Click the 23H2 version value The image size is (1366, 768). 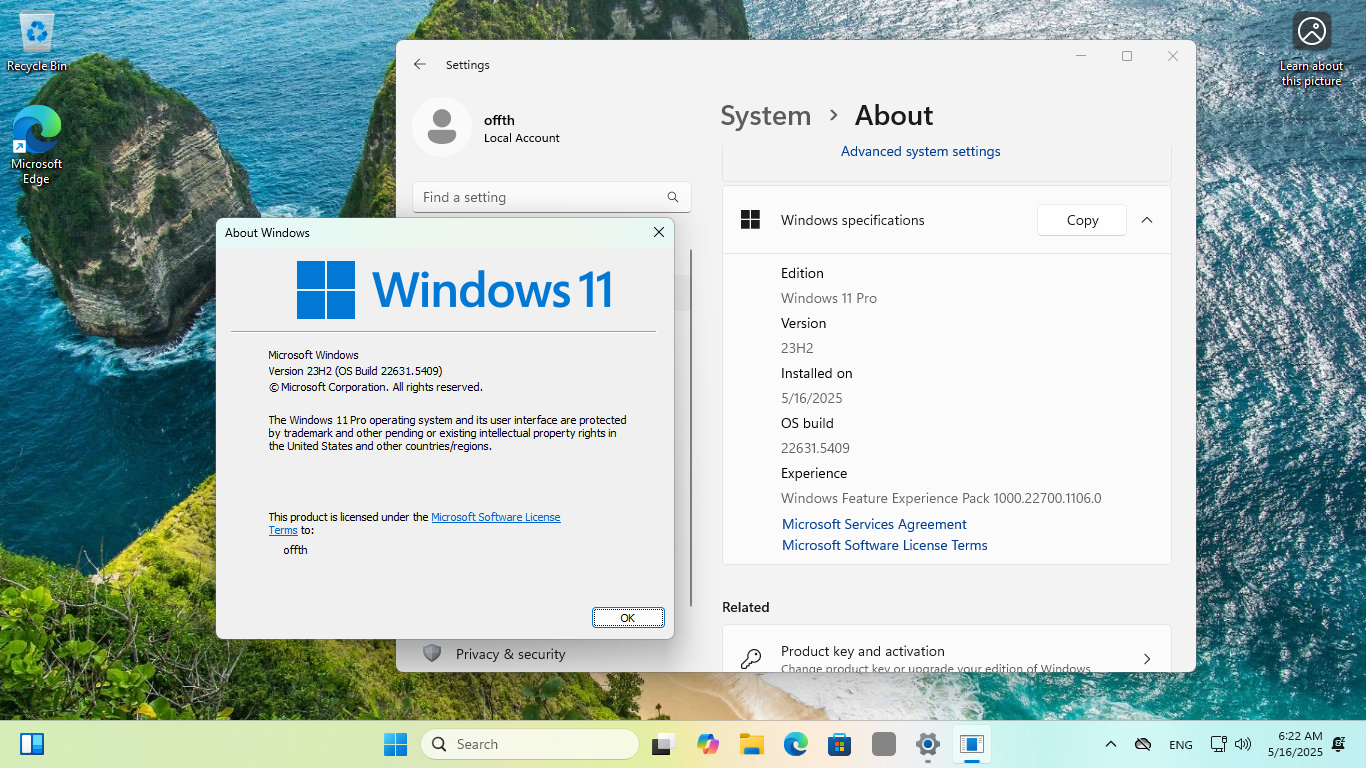pyautogui.click(x=797, y=348)
